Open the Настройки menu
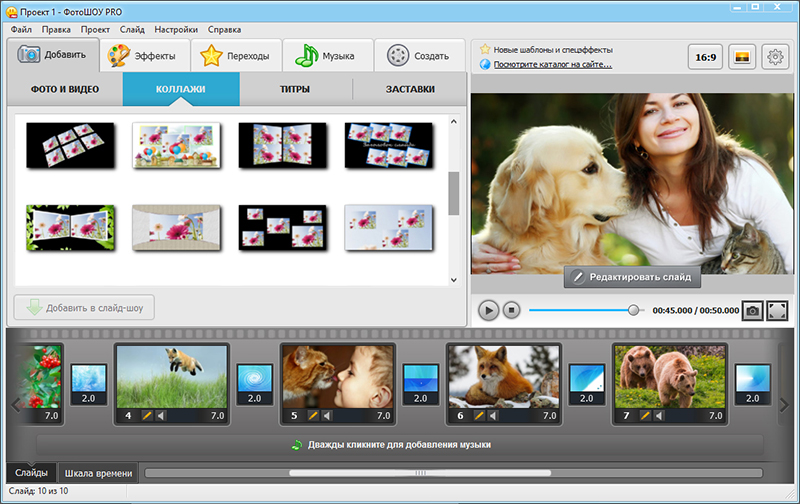The width and height of the screenshot is (800, 504). pyautogui.click(x=176, y=30)
